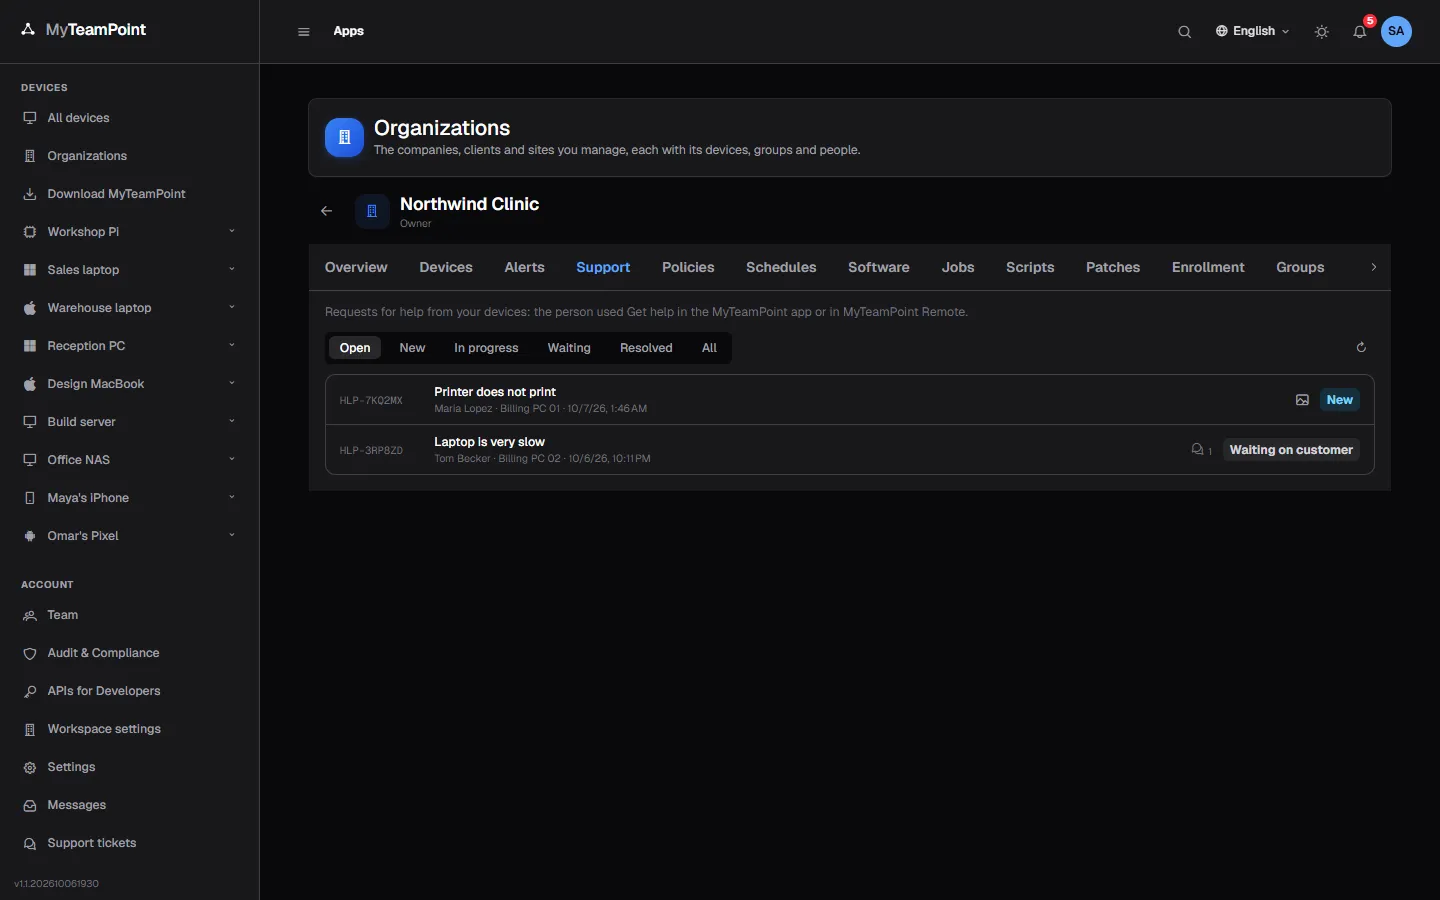Screen dimensions: 1440x900
Task: Click ticket ID HLP-7KQ2MX
Action: point(371,400)
